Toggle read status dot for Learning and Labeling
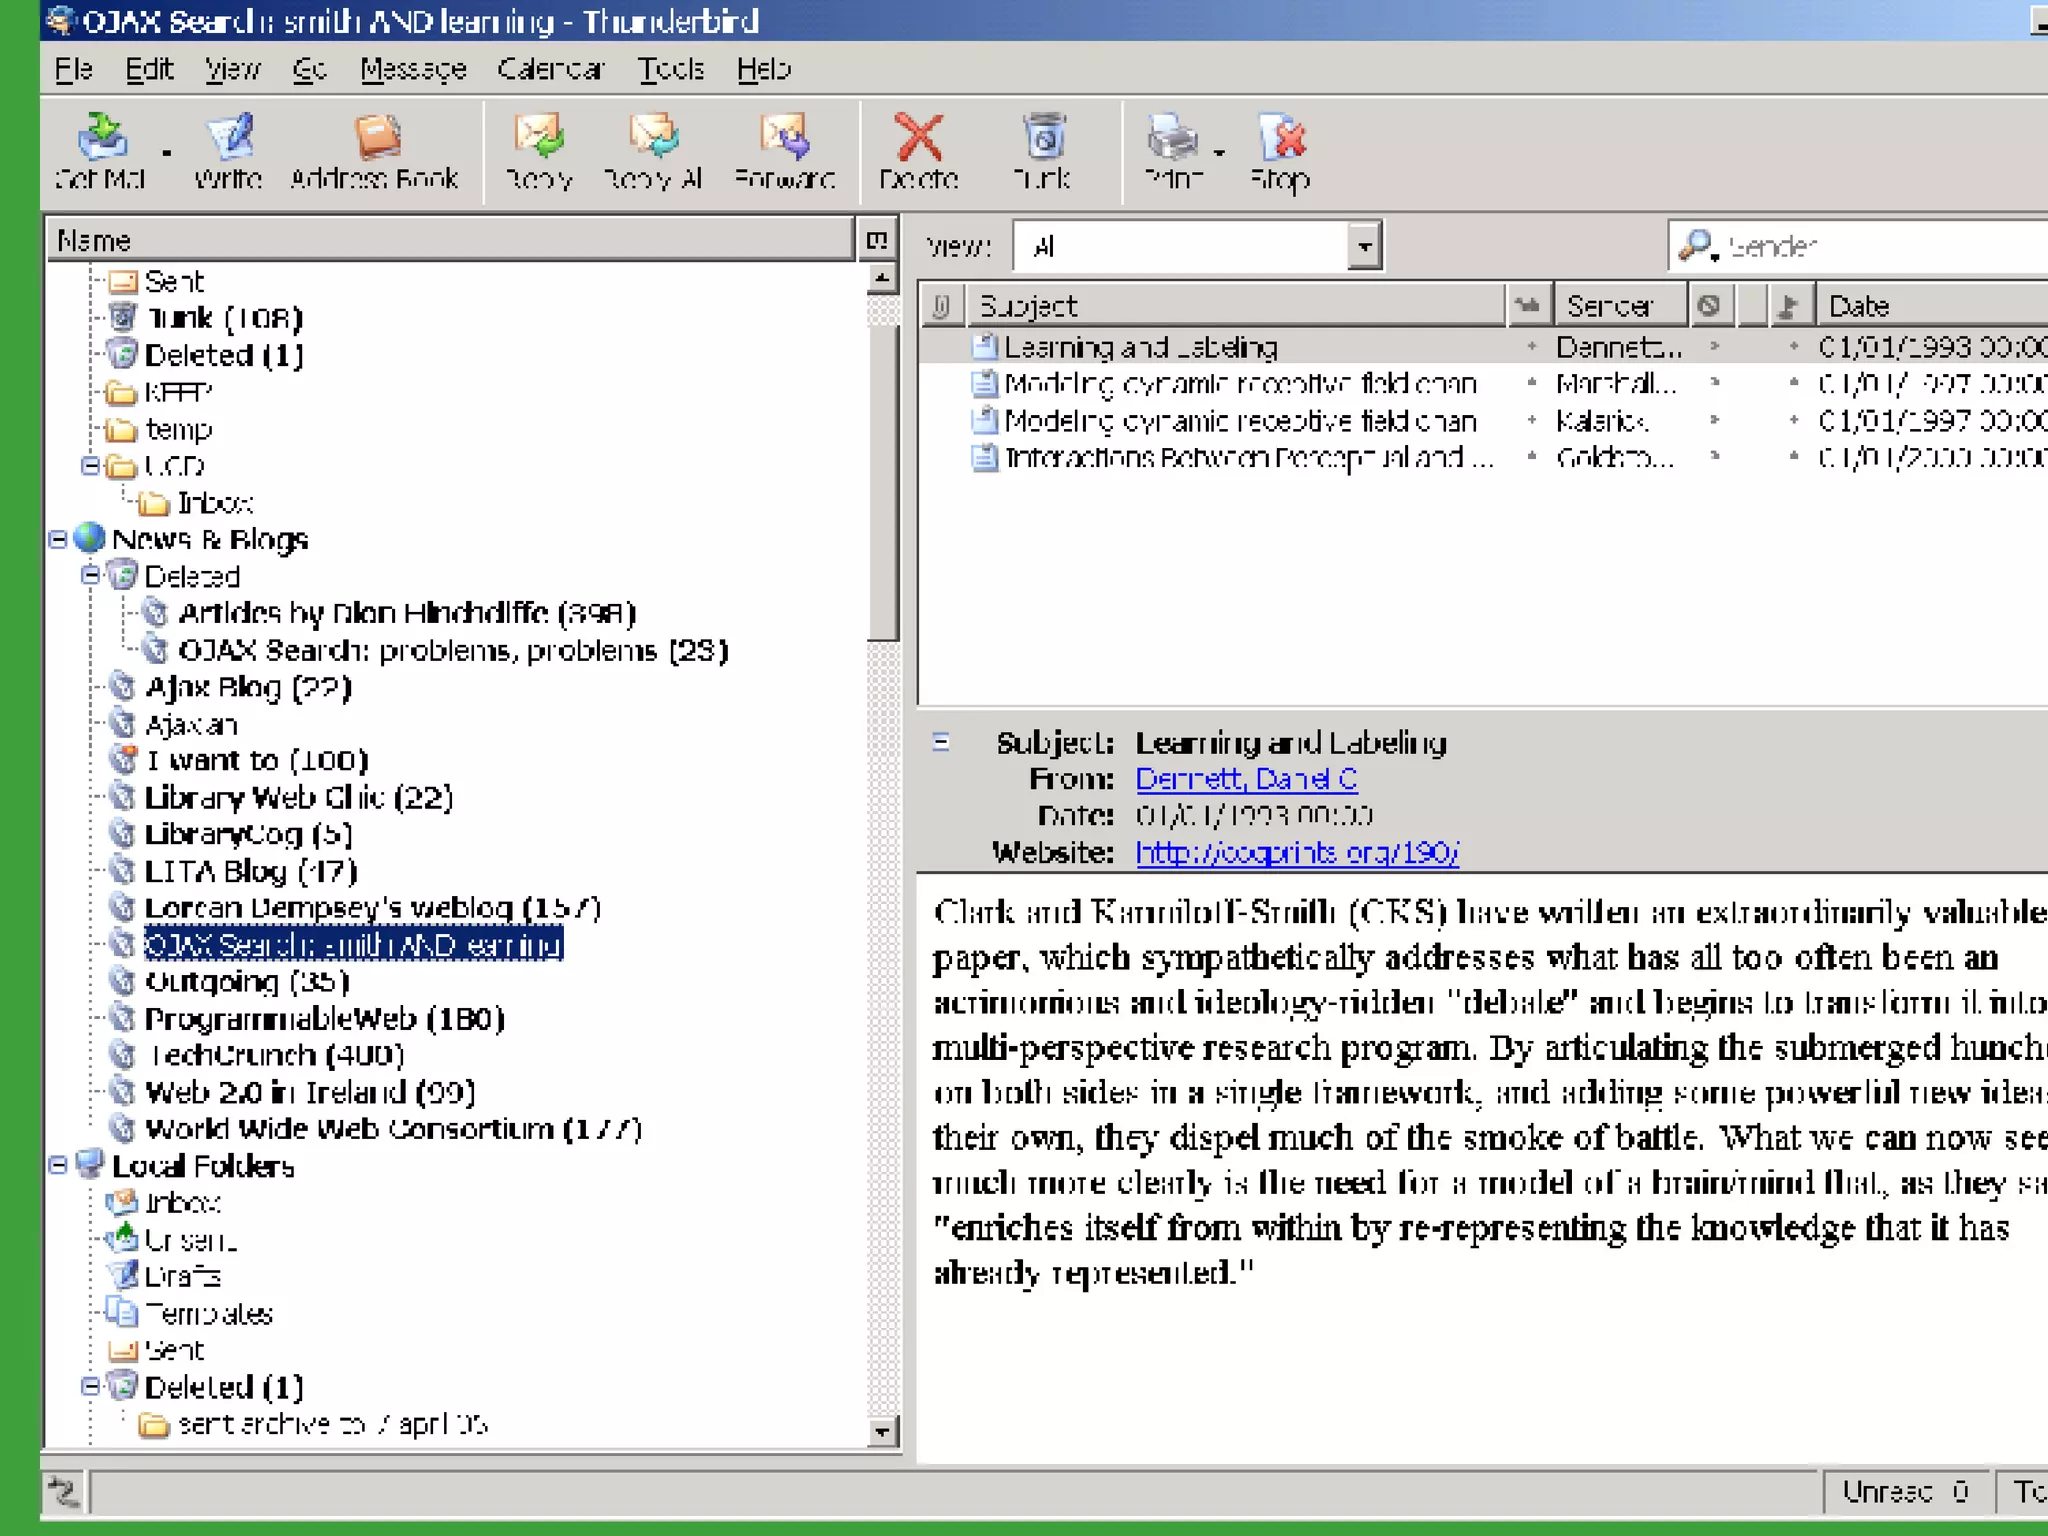 click(x=1531, y=347)
